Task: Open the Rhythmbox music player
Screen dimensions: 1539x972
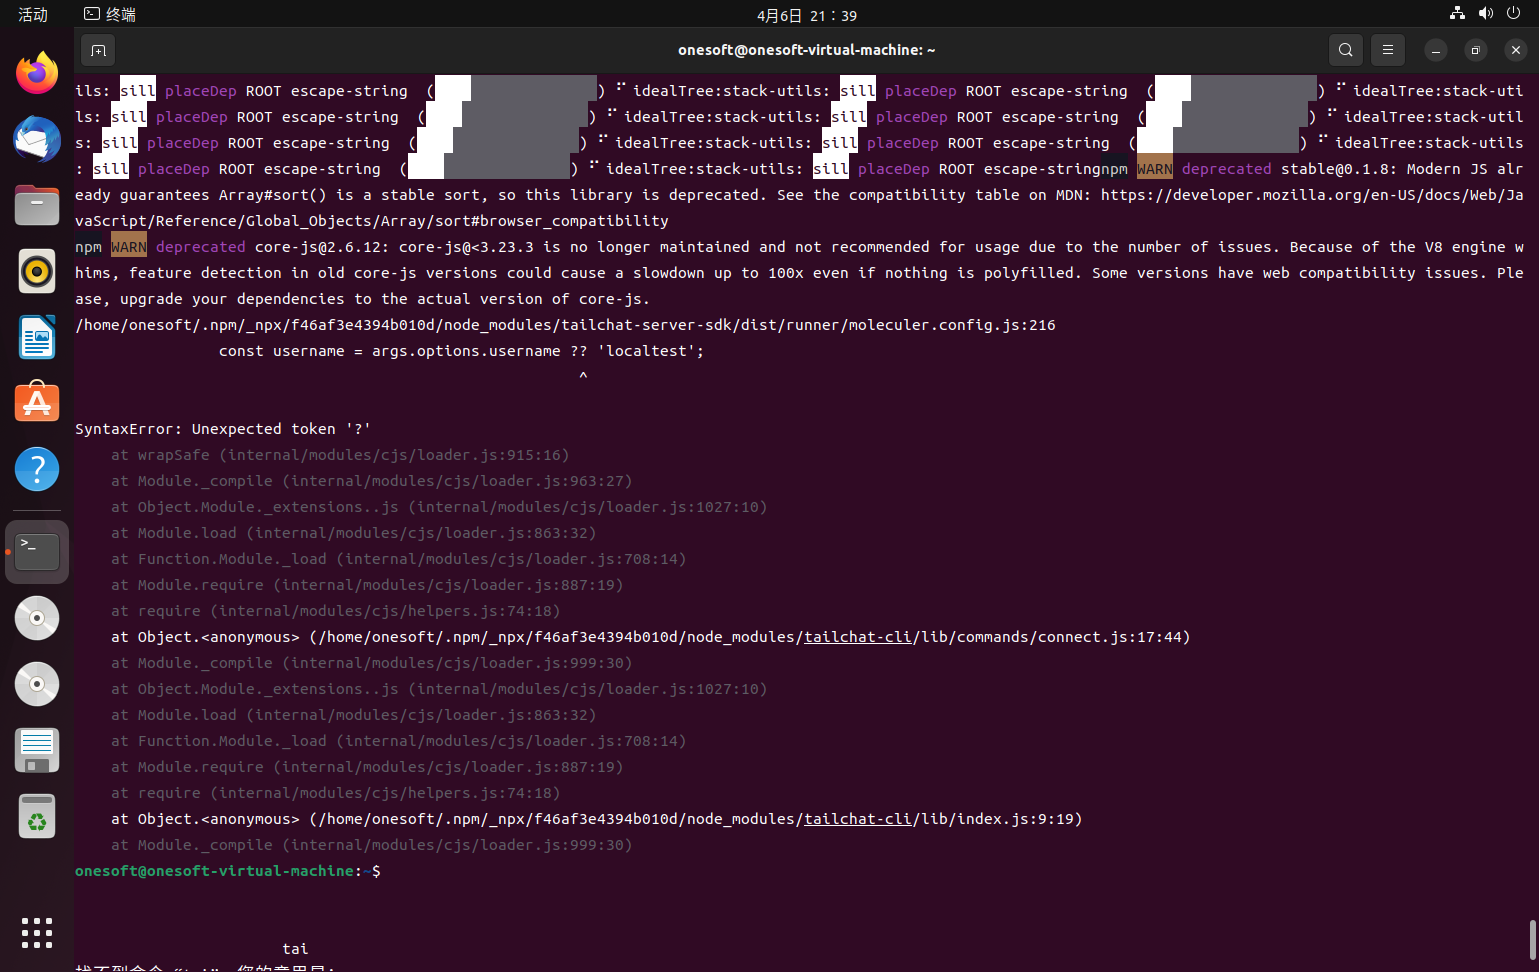Action: pyautogui.click(x=36, y=270)
